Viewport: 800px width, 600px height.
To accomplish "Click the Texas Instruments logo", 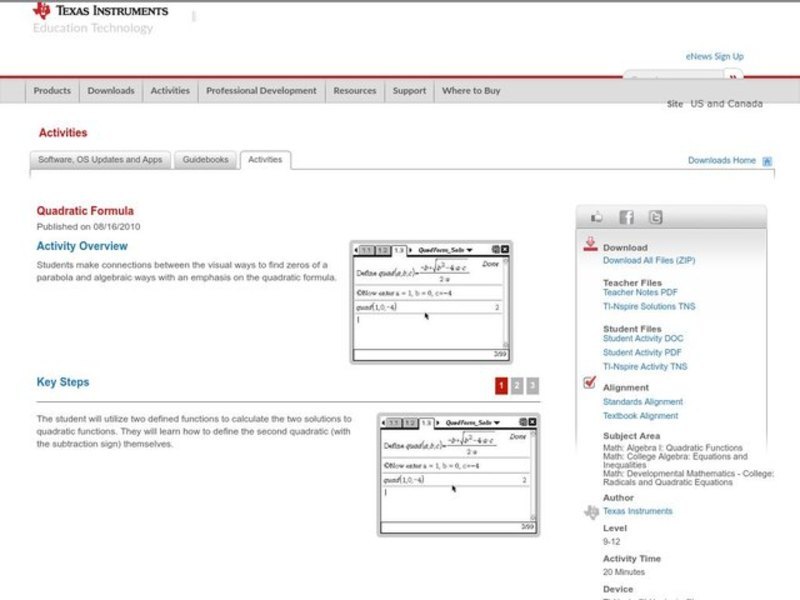I will click(100, 11).
